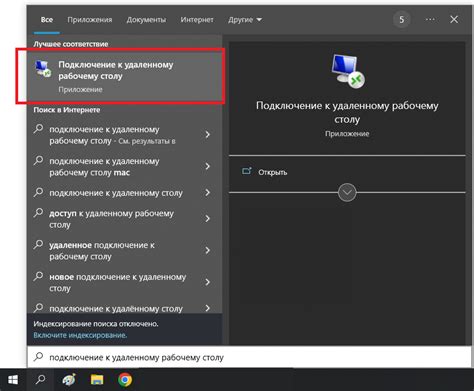Switch to the Все tab
The image size is (474, 391).
click(47, 20)
